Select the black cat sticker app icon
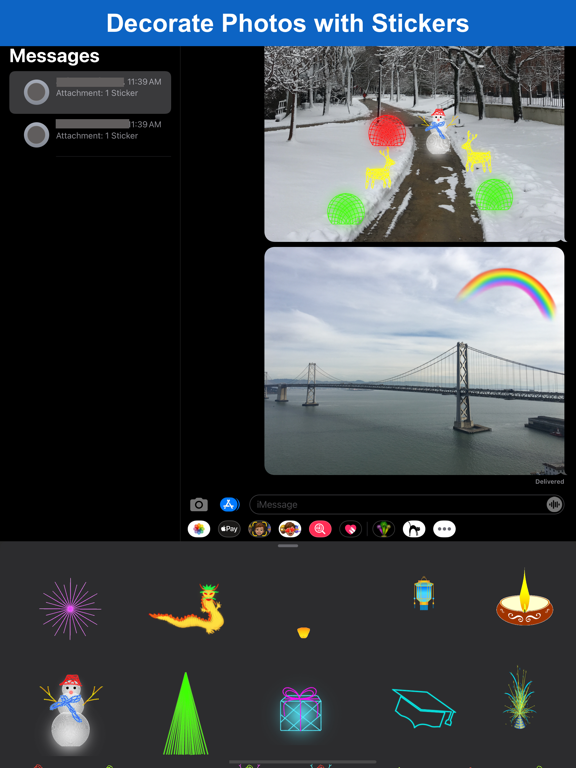 coord(414,529)
